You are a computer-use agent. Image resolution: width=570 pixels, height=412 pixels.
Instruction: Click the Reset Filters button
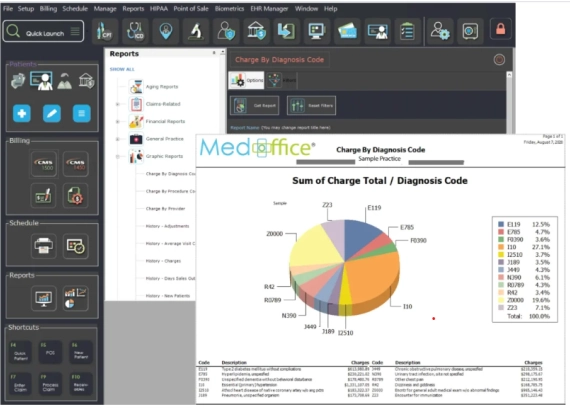(312, 105)
